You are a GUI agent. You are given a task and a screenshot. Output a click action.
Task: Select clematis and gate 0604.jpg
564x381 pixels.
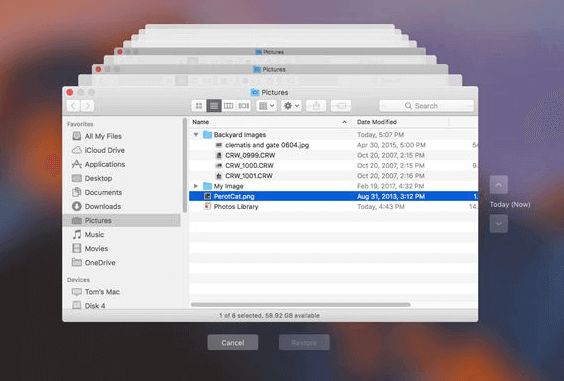coord(333,145)
